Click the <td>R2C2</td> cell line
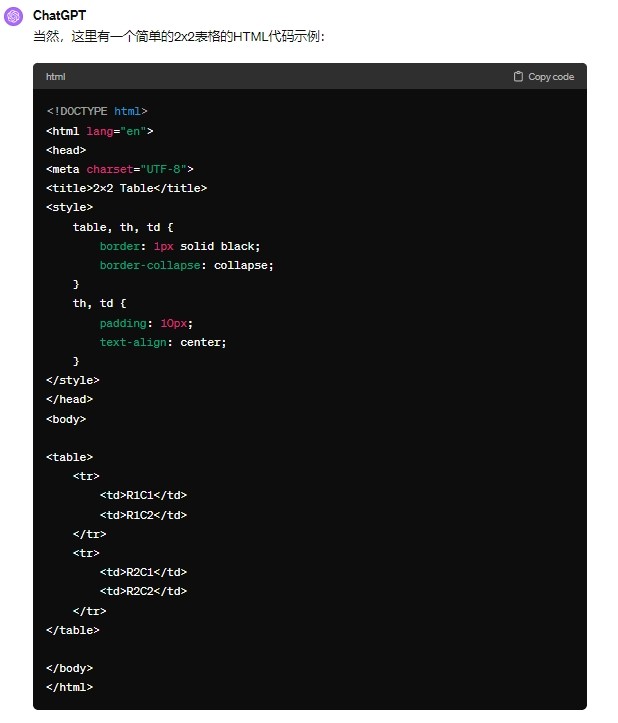The height and width of the screenshot is (723, 618). [143, 591]
